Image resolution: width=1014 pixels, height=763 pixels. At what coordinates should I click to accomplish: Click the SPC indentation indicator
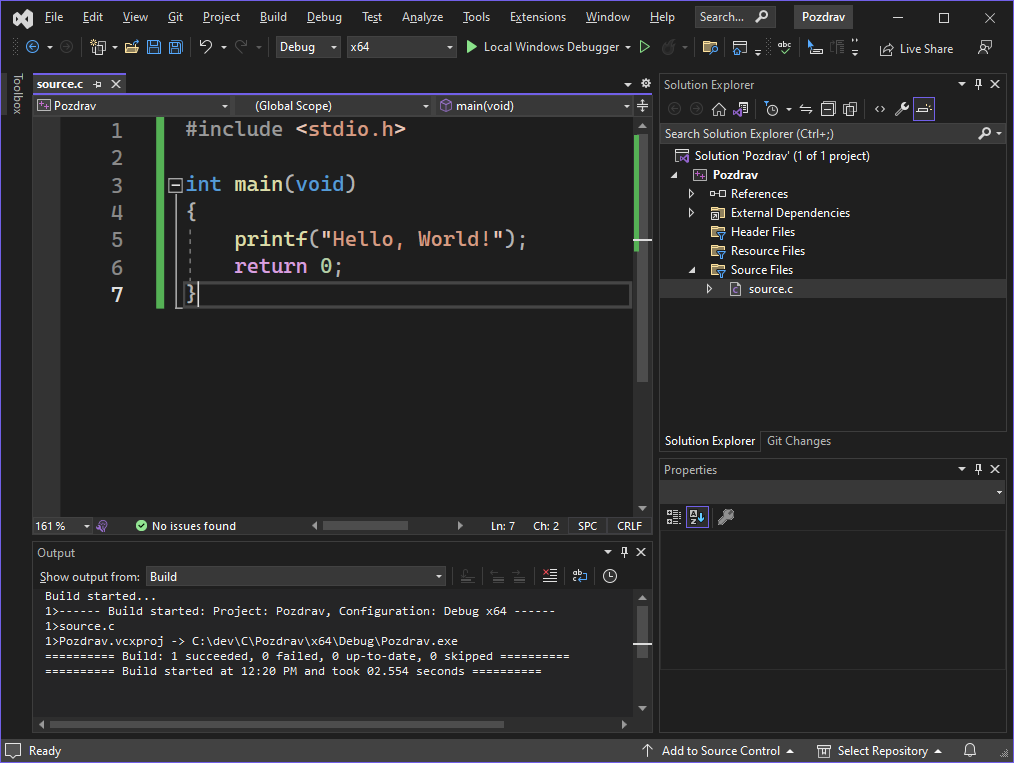click(587, 526)
